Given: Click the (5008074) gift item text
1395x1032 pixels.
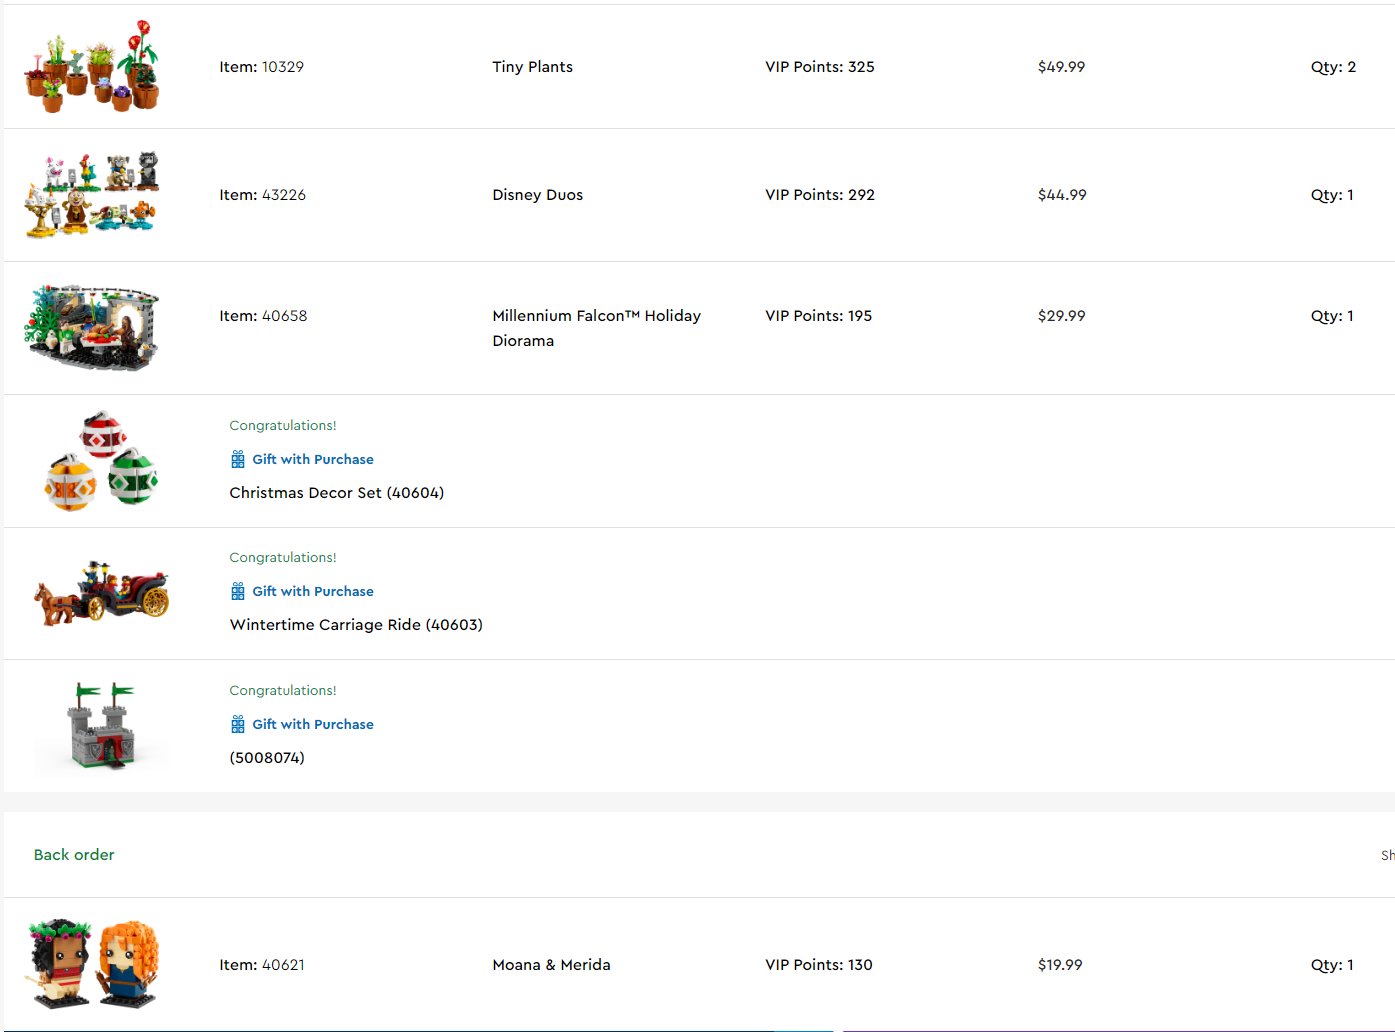Looking at the screenshot, I should [267, 758].
